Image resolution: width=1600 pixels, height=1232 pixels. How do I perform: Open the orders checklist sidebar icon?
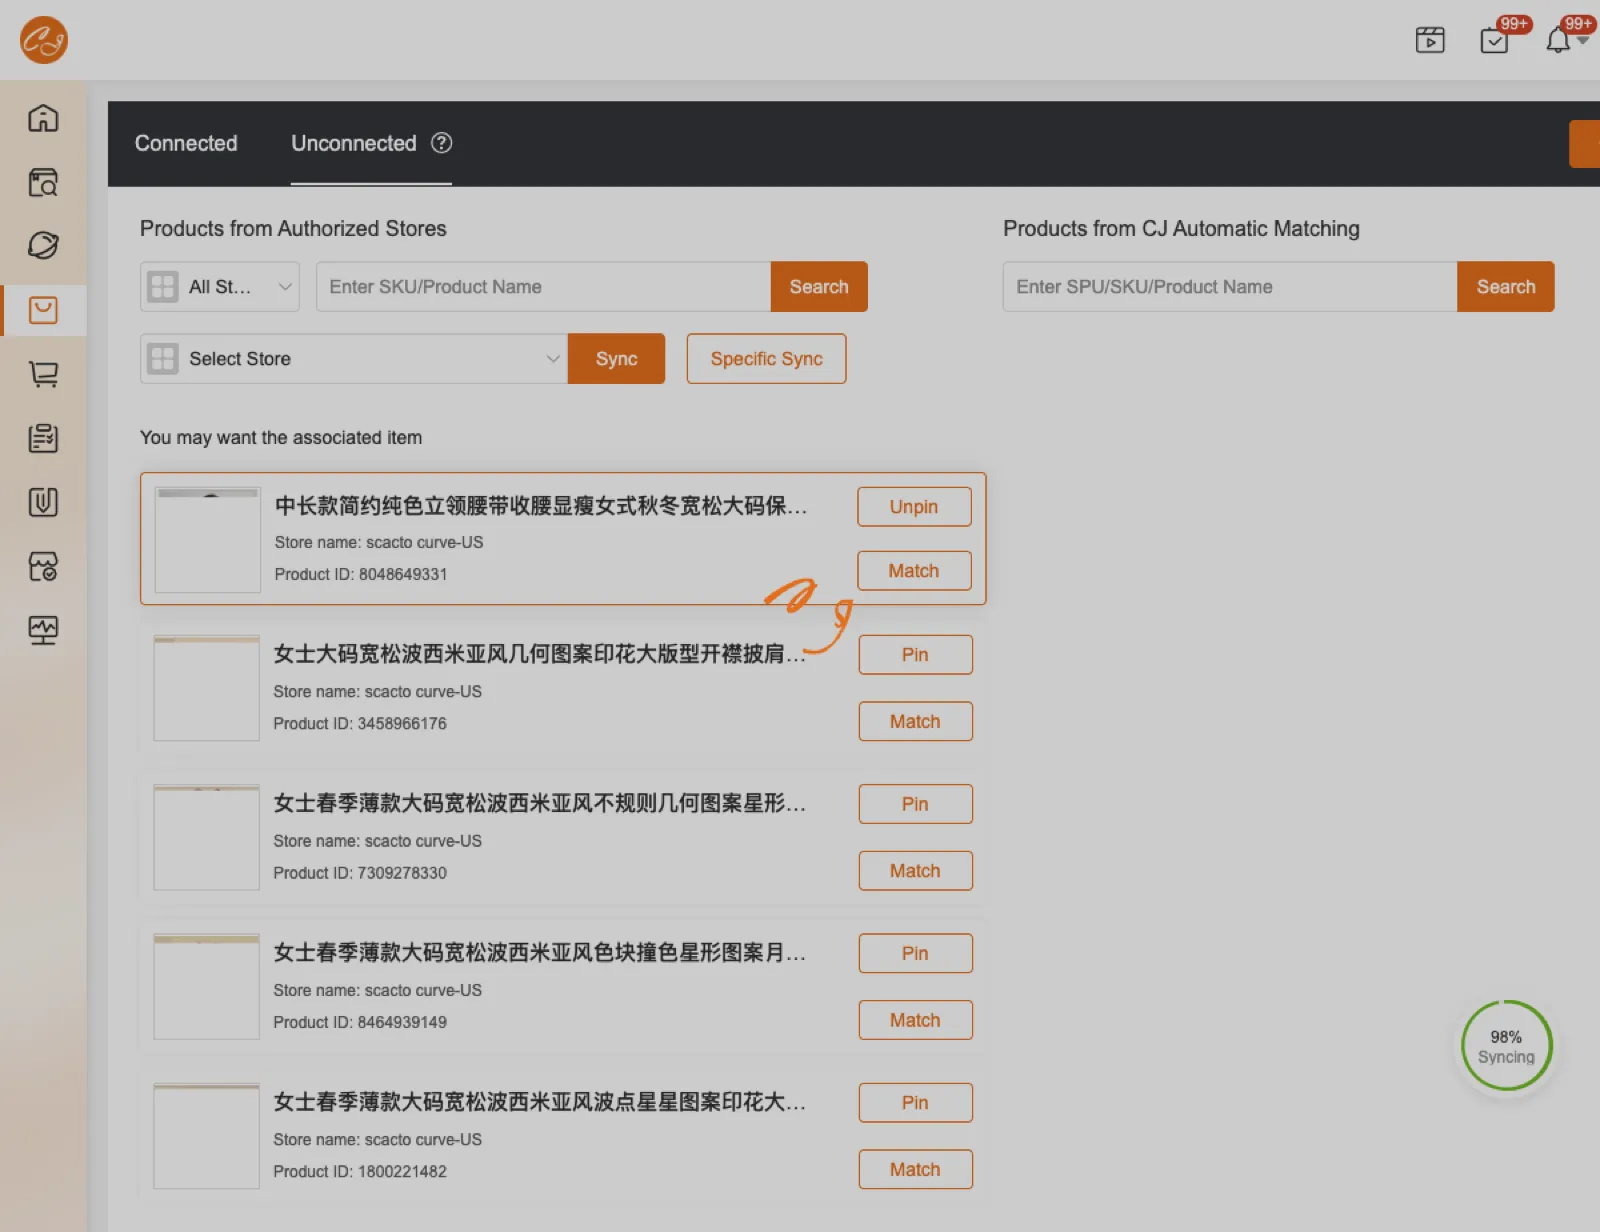pos(43,438)
